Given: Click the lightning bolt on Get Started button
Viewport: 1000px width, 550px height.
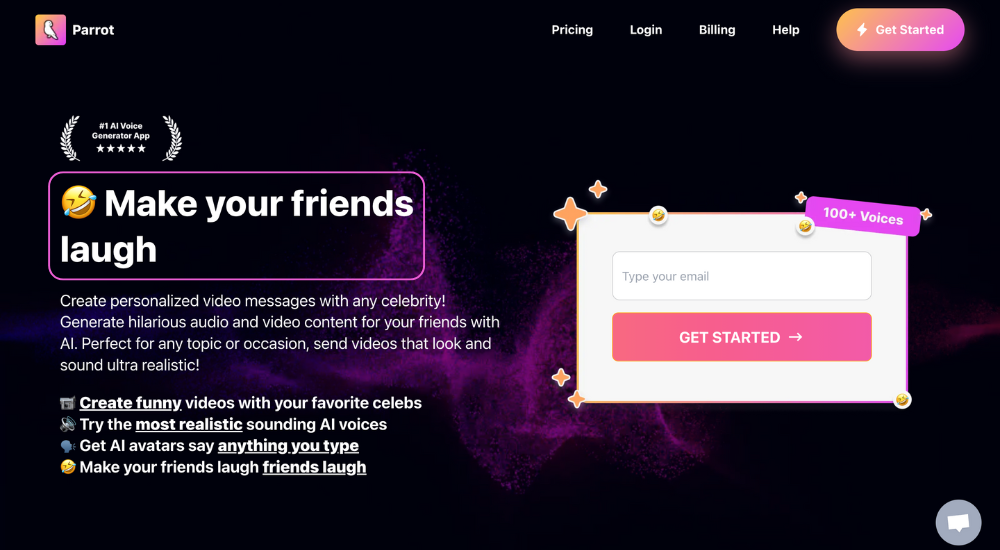Looking at the screenshot, I should (x=862, y=29).
